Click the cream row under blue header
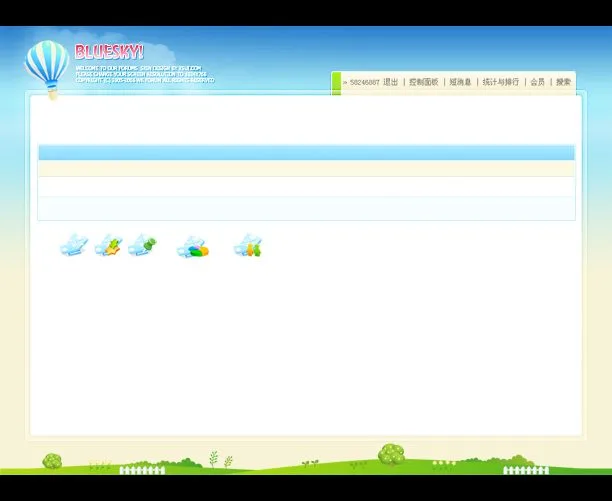 306,170
